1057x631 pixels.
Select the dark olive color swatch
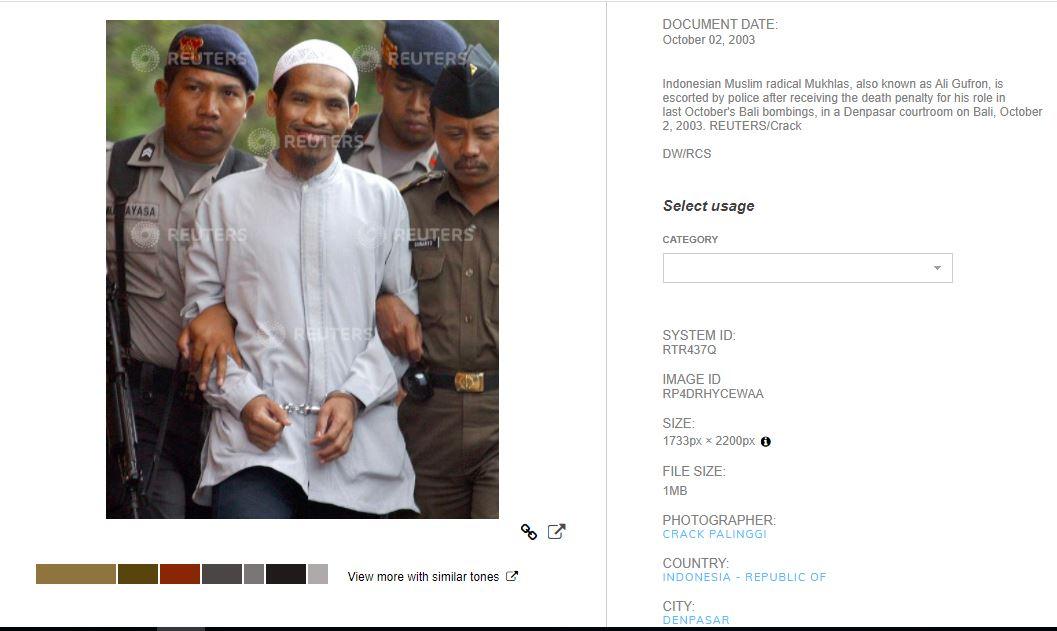pyautogui.click(x=138, y=574)
